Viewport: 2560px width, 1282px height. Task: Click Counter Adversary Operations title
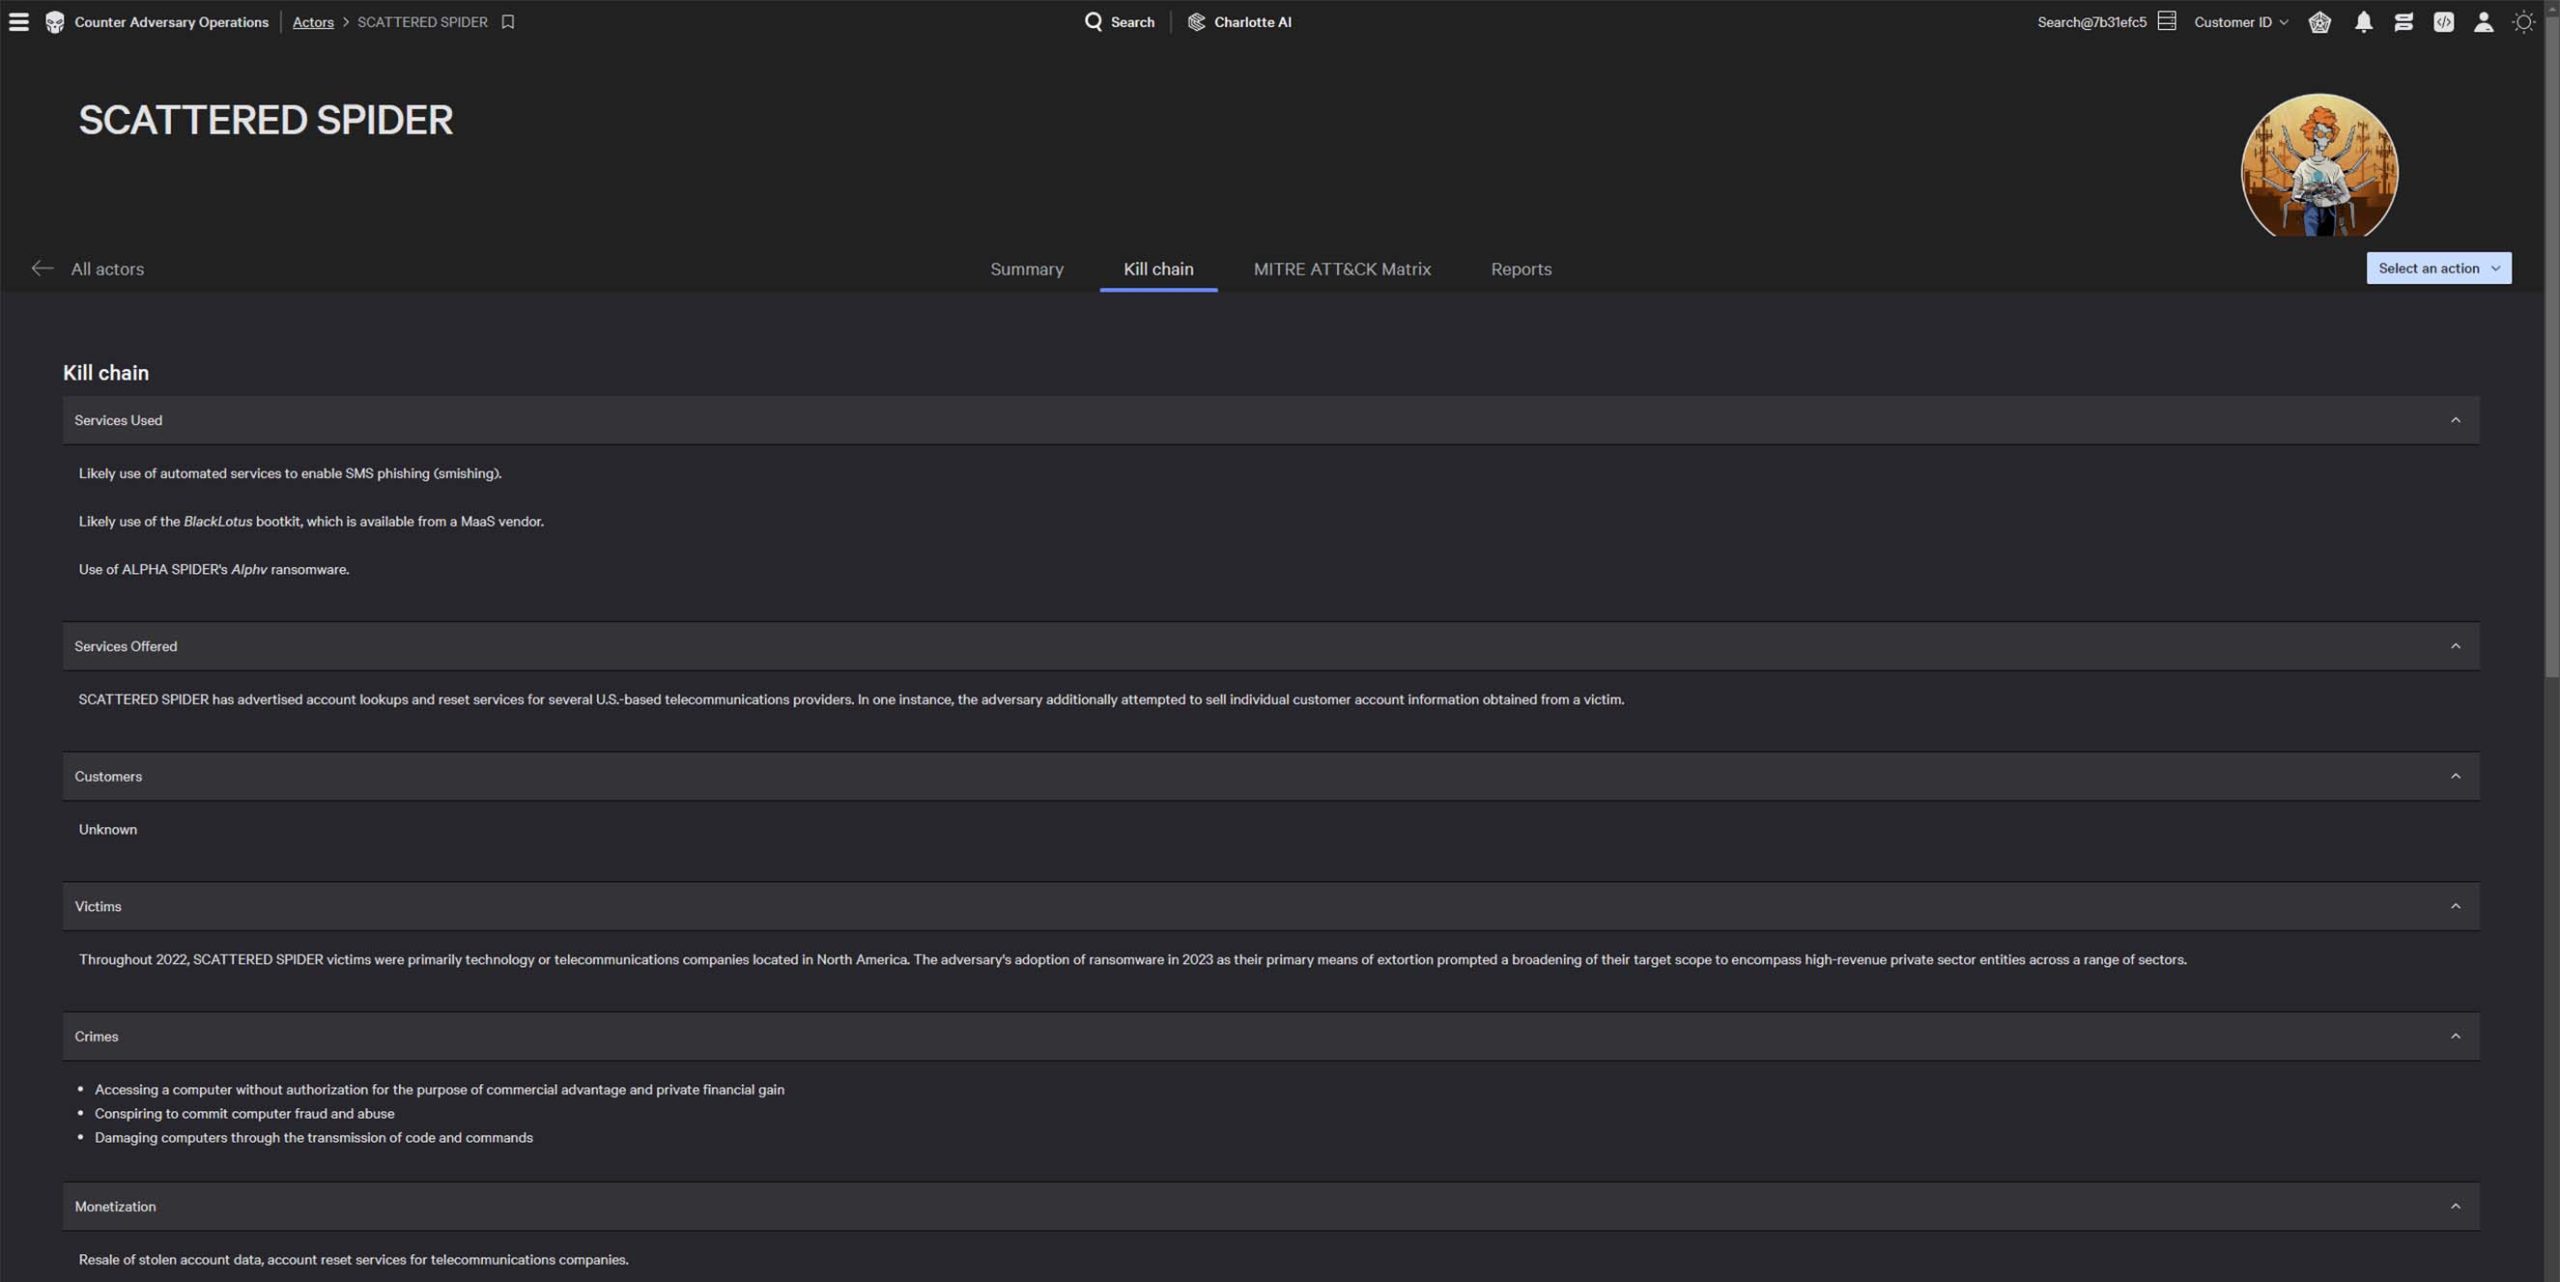point(171,22)
